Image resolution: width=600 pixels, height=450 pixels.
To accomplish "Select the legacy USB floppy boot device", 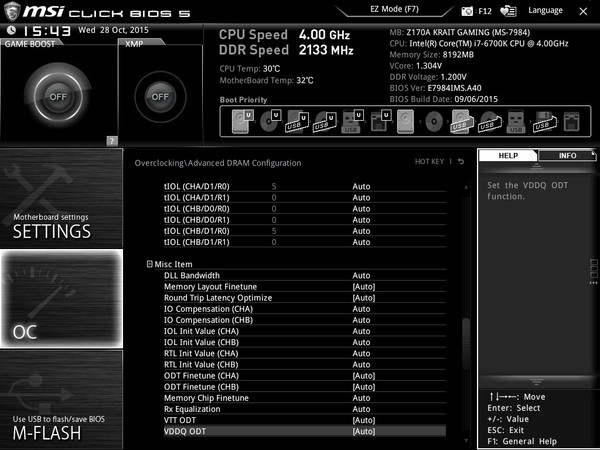I will (x=544, y=122).
